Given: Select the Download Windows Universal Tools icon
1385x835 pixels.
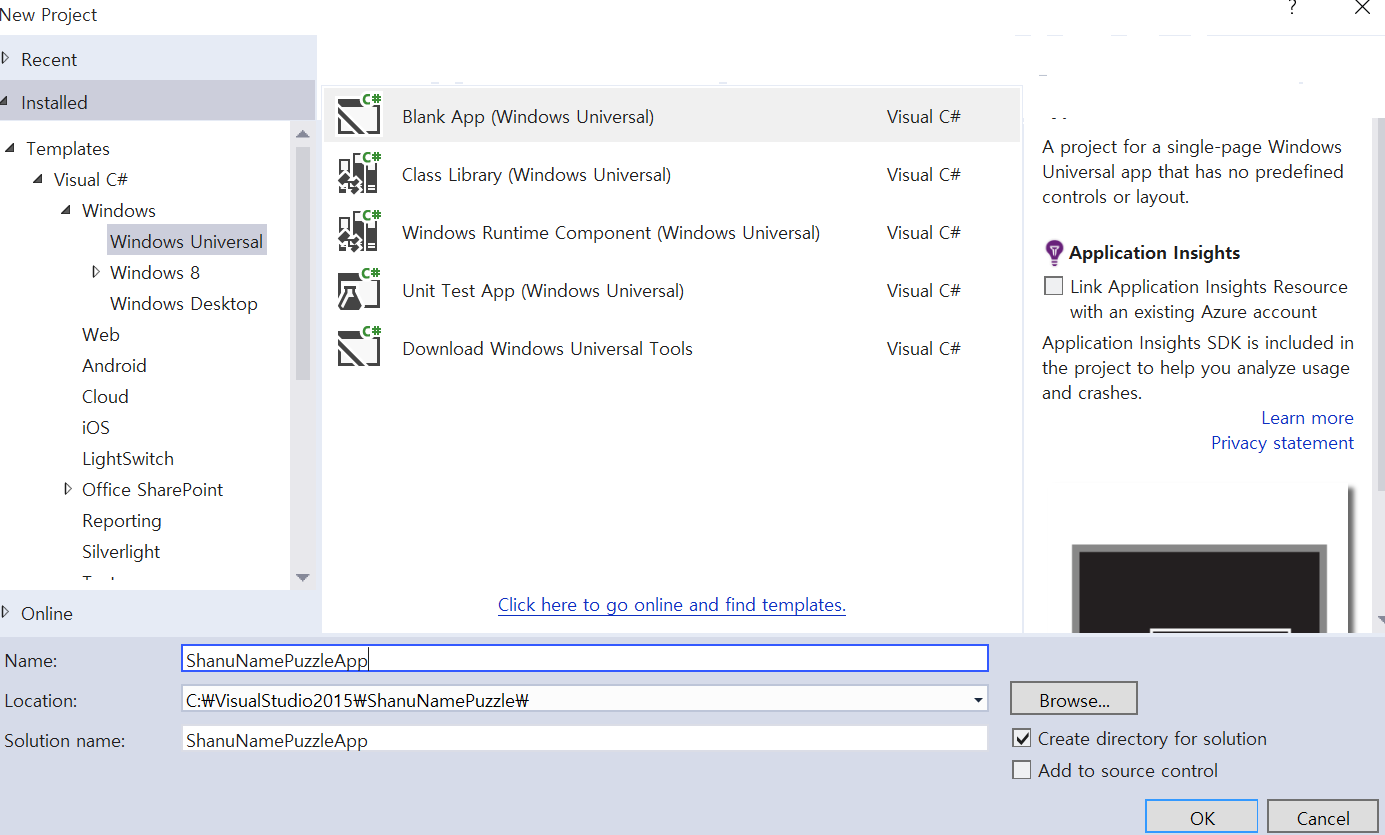Looking at the screenshot, I should coord(359,346).
